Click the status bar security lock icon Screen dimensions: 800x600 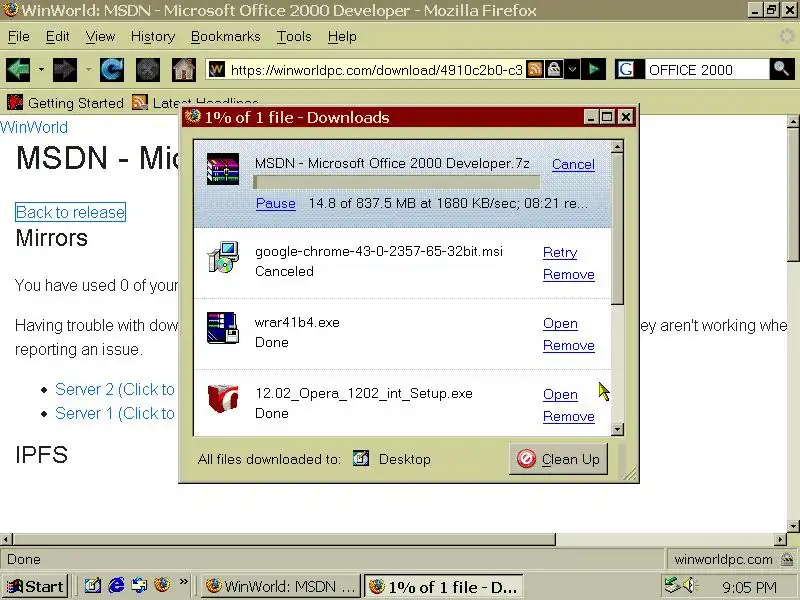[x=788, y=559]
